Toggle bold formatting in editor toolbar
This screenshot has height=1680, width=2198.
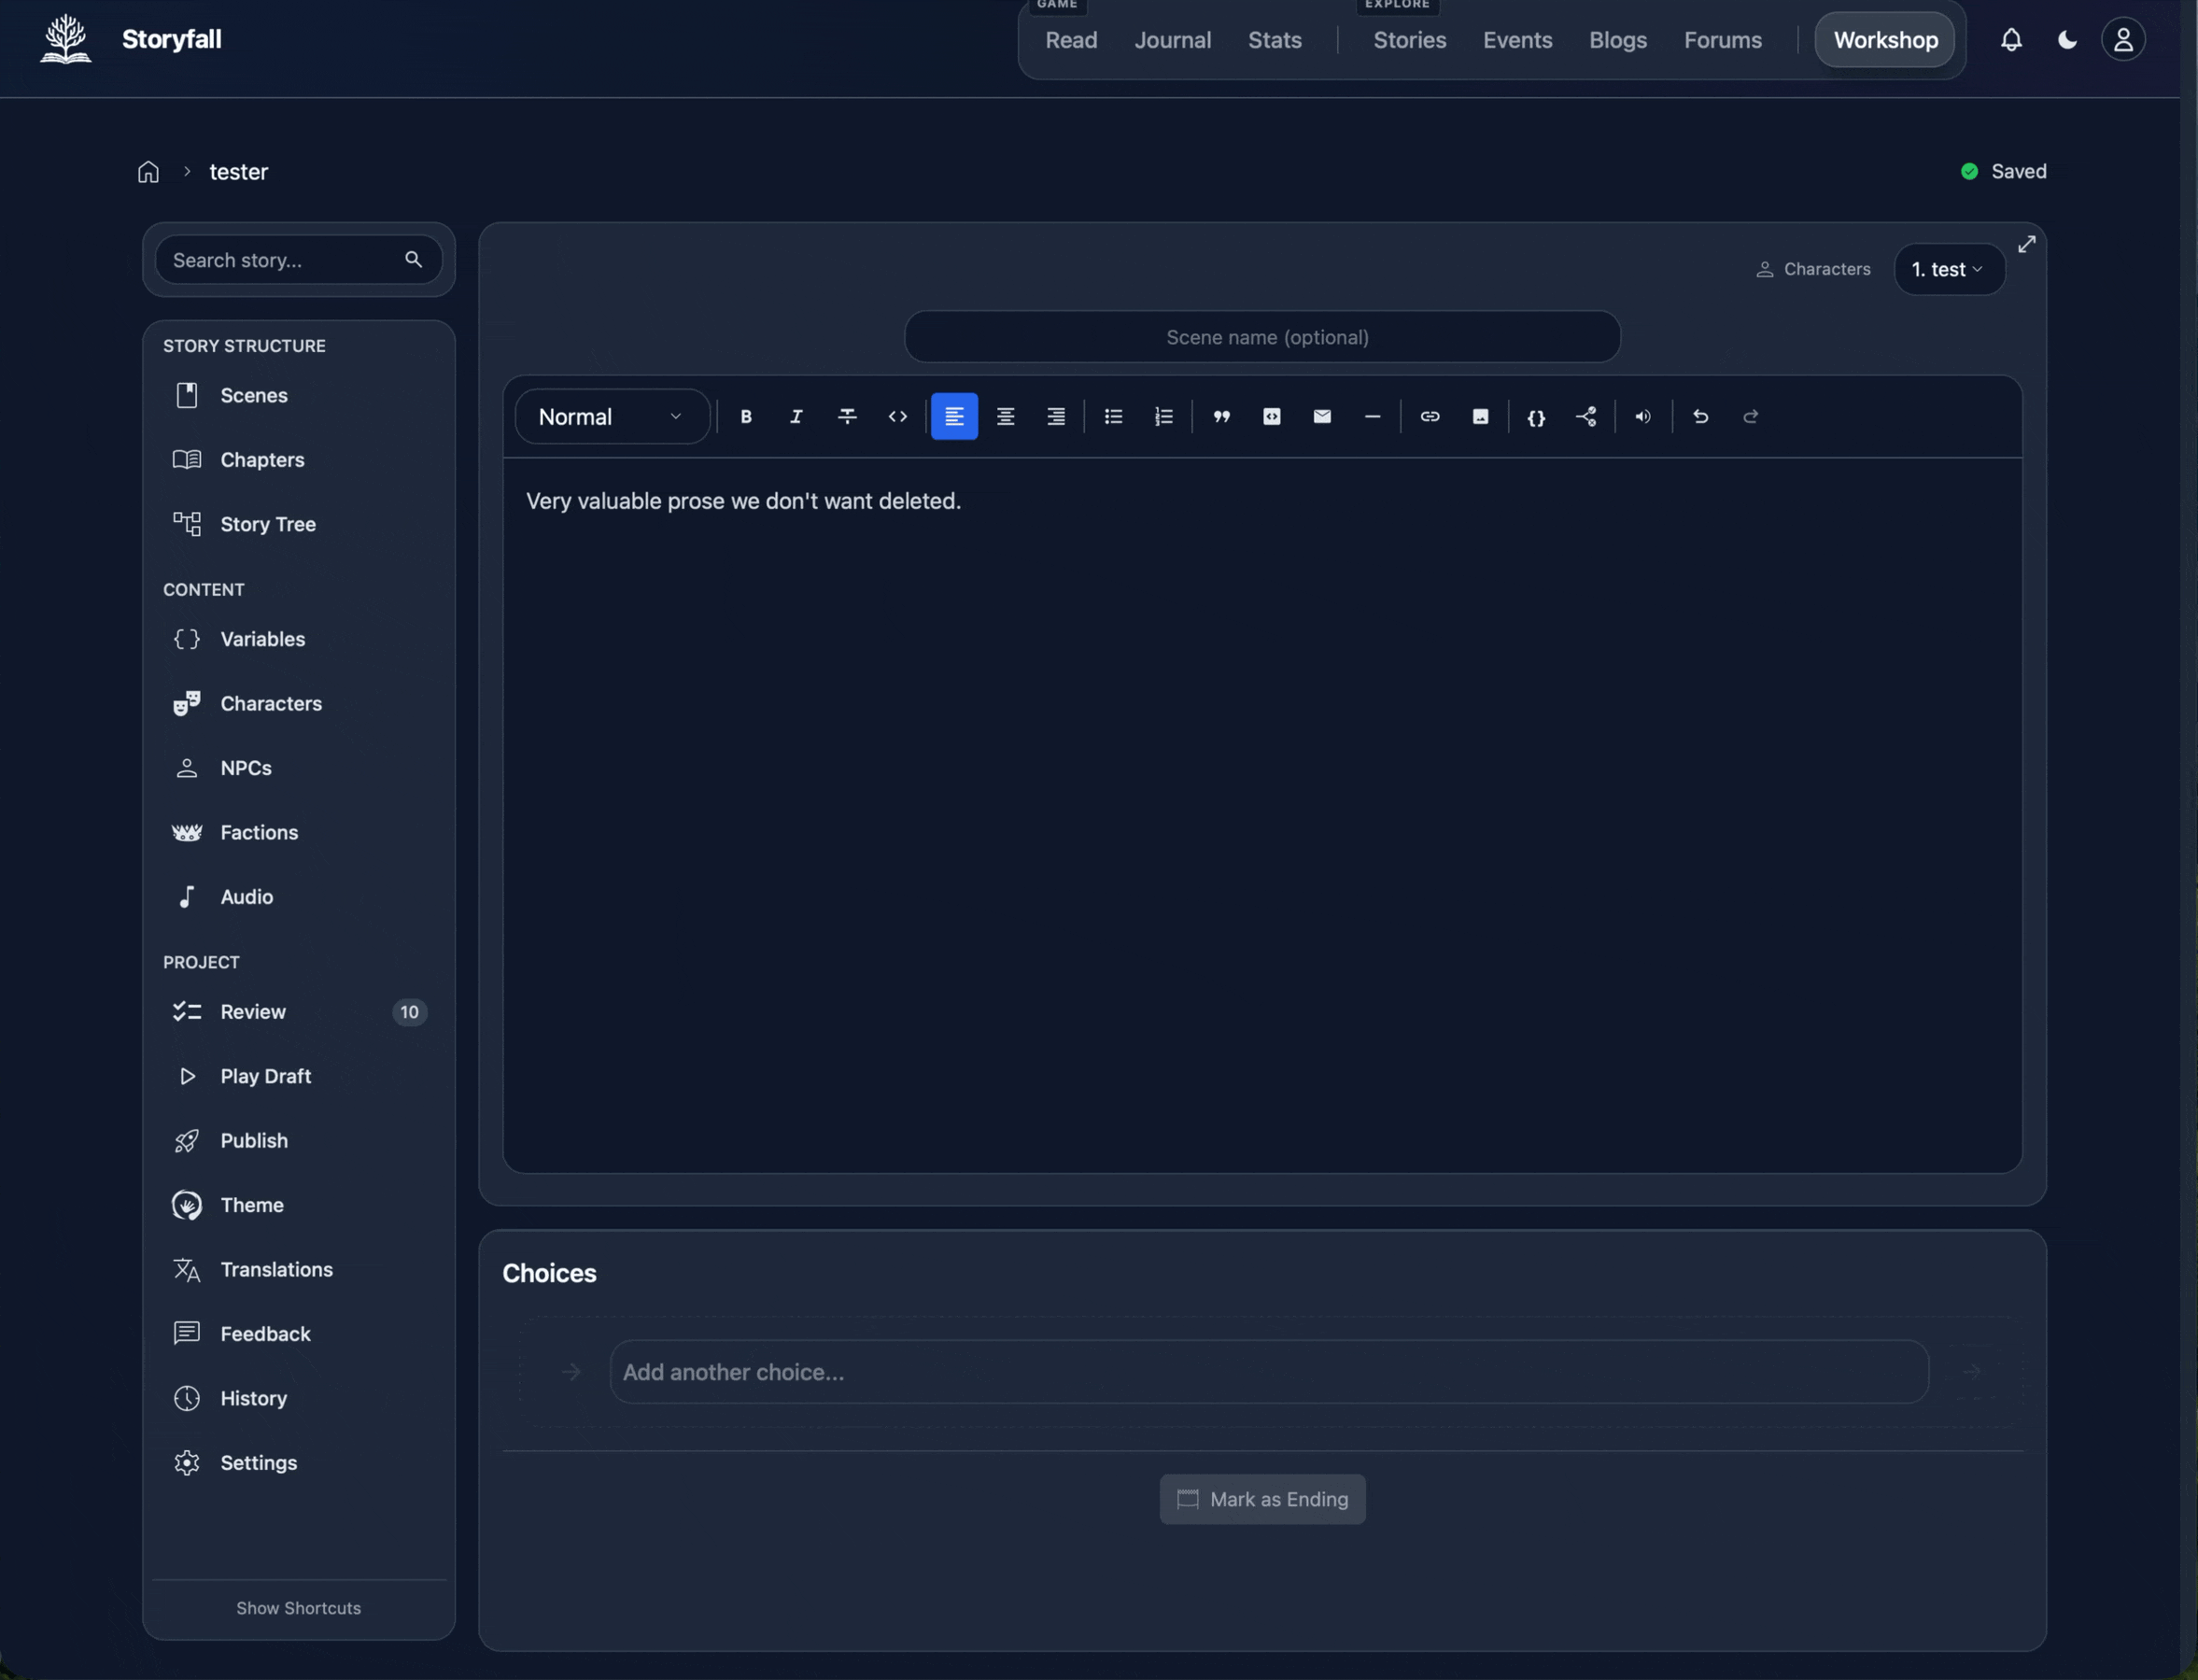click(746, 417)
